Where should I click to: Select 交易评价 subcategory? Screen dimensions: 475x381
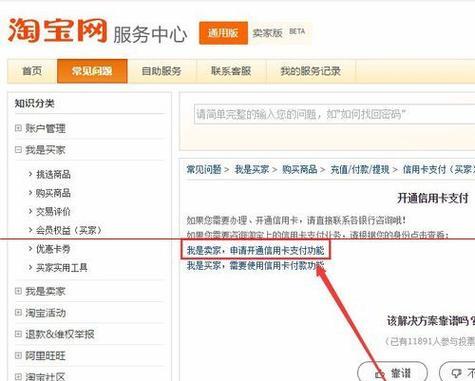tap(53, 212)
